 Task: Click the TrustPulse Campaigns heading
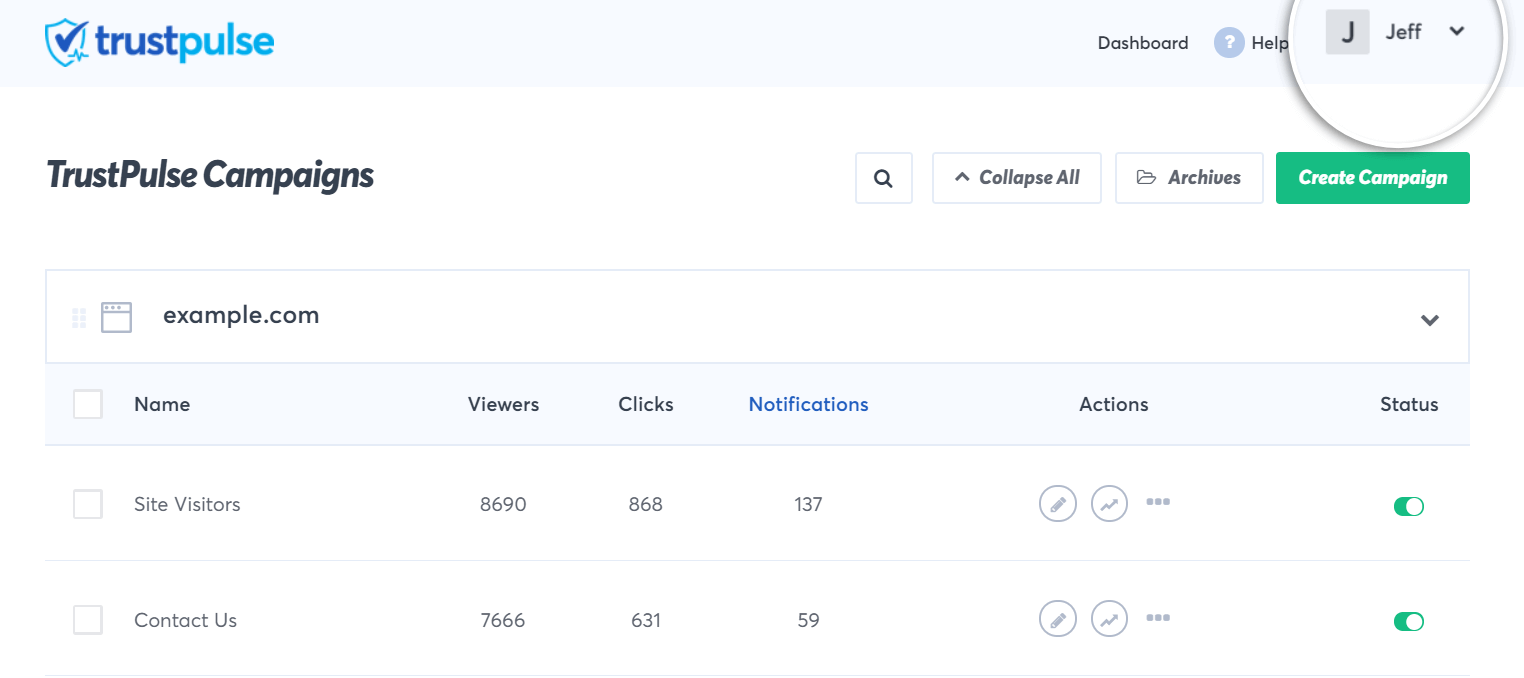point(210,175)
